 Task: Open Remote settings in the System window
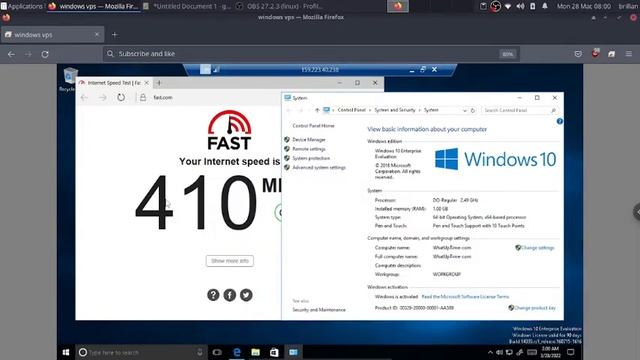pos(309,149)
